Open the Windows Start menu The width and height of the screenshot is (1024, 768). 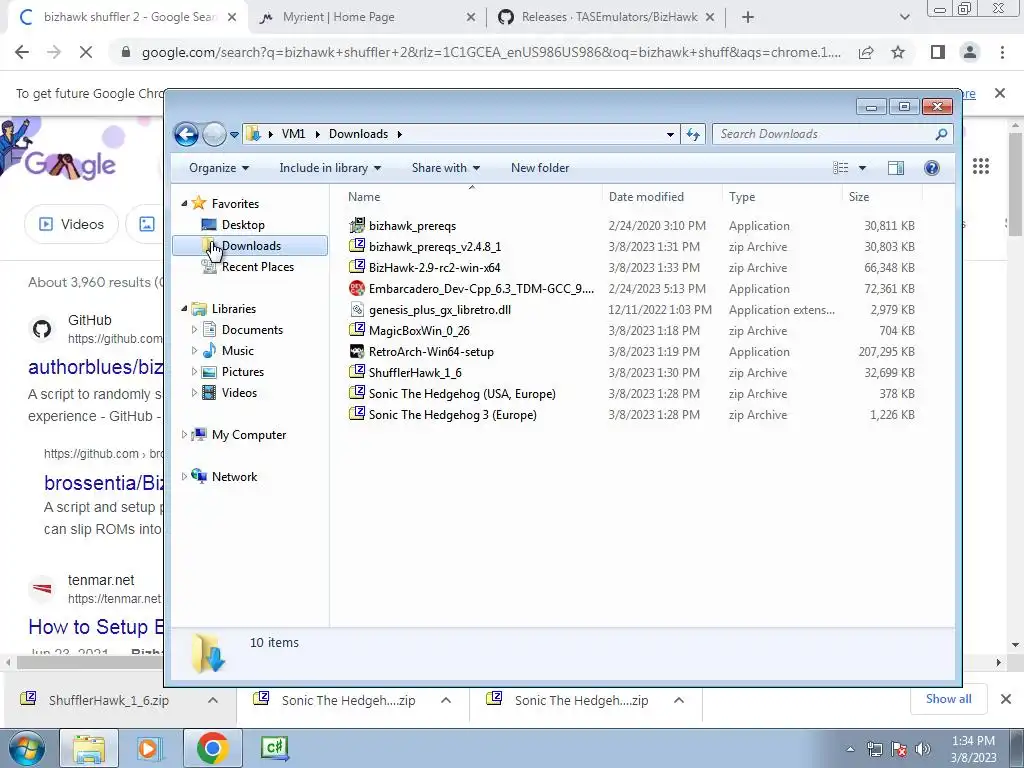pyautogui.click(x=27, y=748)
